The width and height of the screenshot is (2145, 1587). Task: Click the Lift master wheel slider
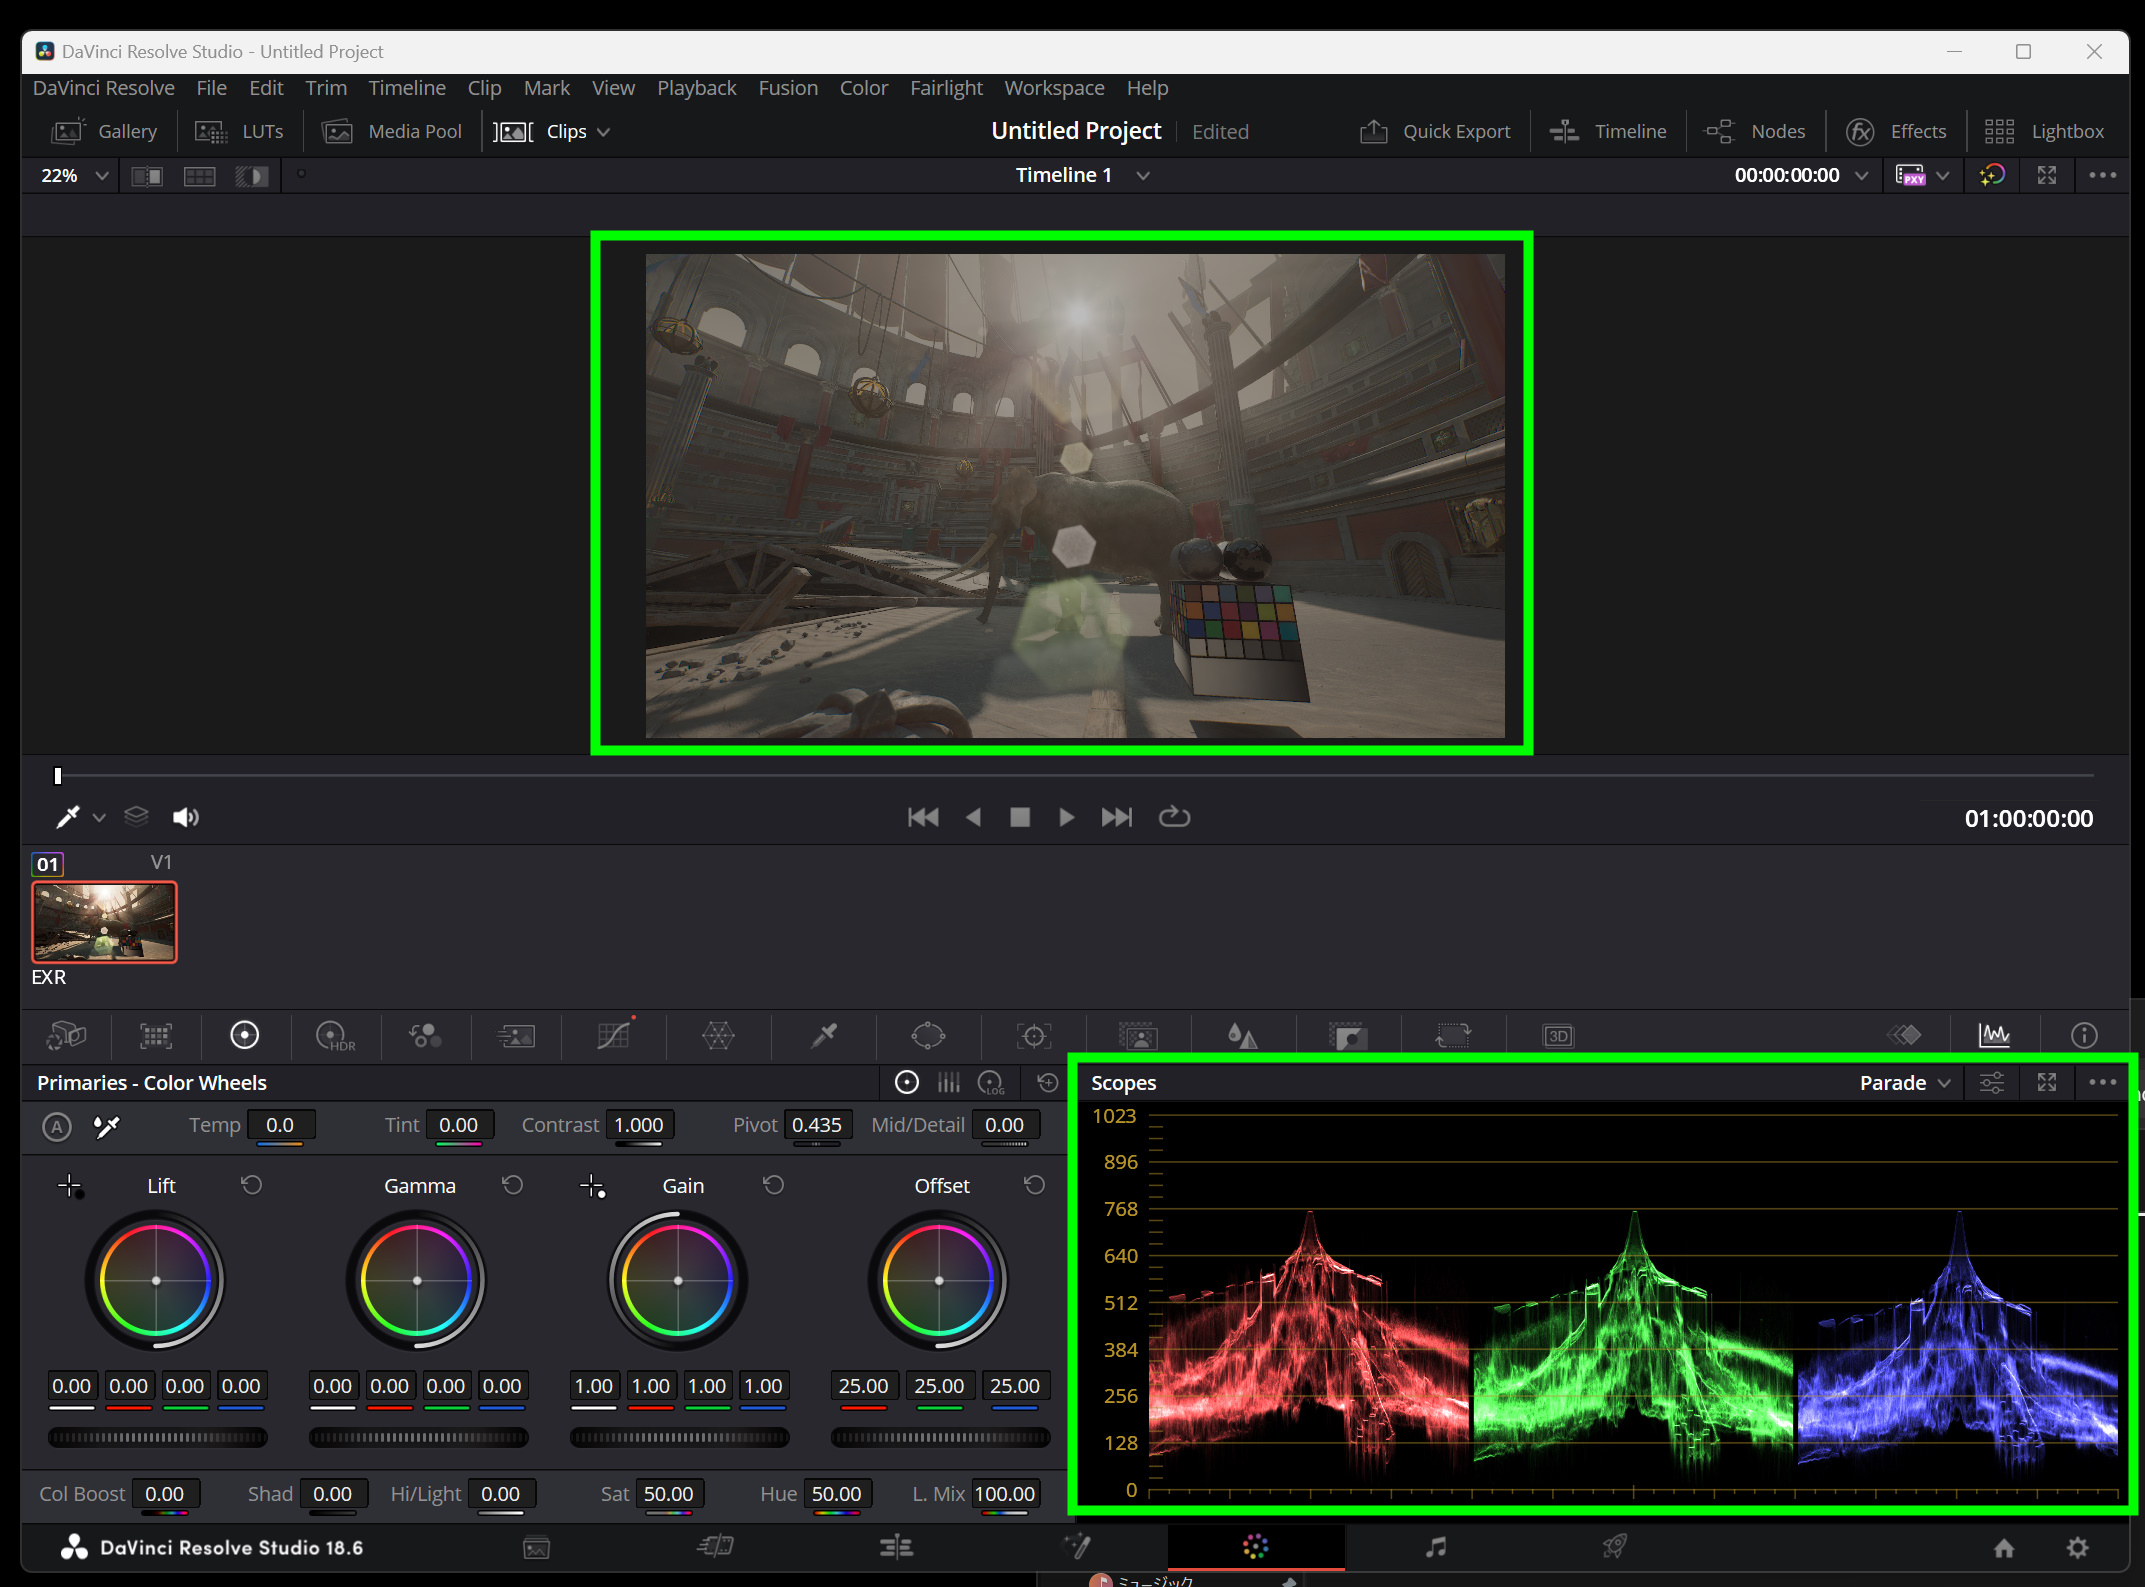(x=158, y=1437)
